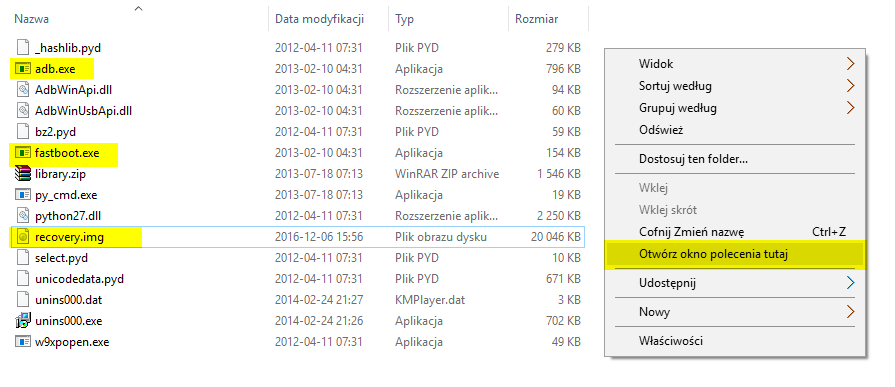Expand the Udostępnij submenu arrow
This screenshot has height=387, width=895.
tap(850, 283)
